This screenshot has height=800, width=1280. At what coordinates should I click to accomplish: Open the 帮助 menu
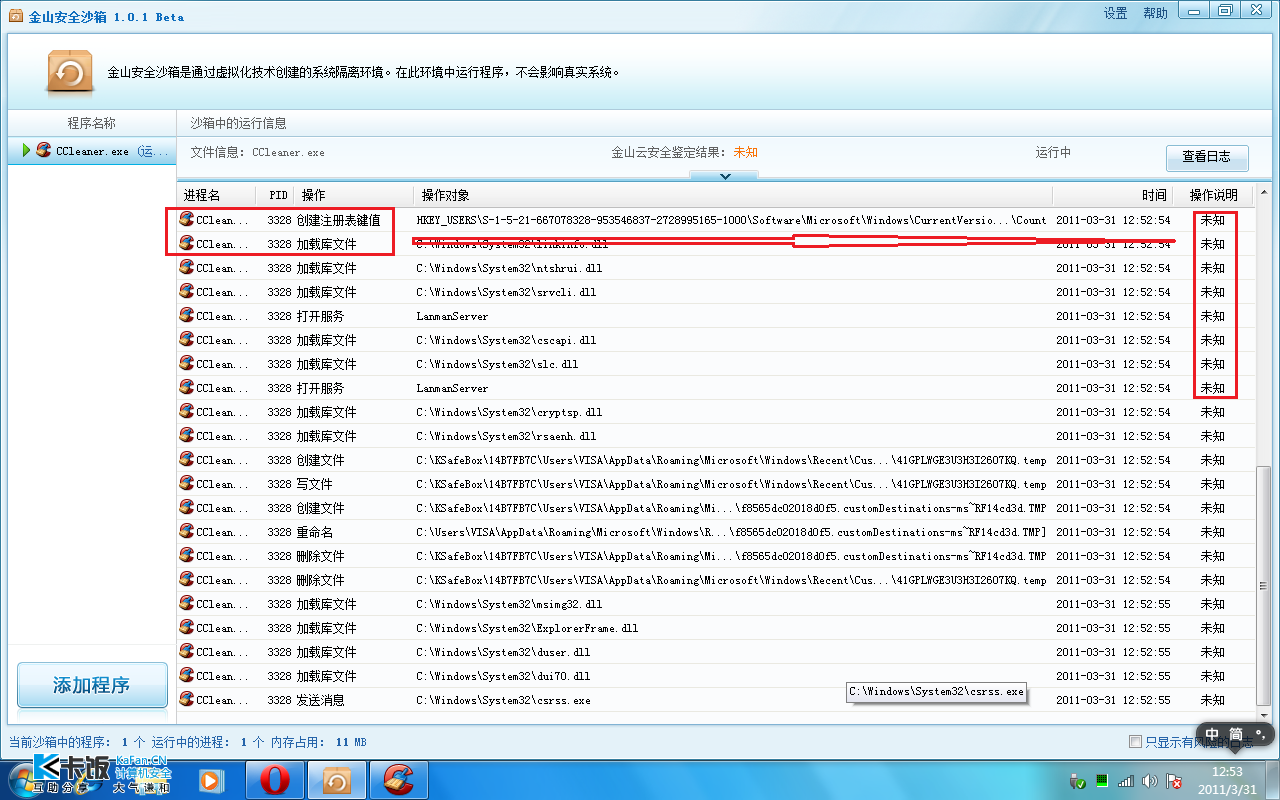coord(1155,14)
